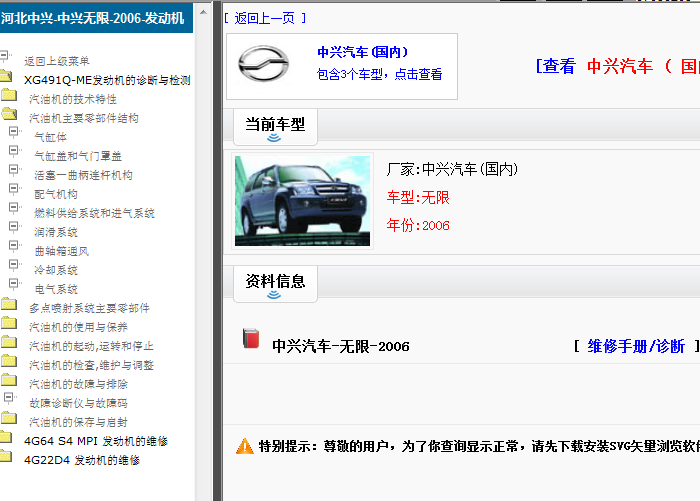700x501 pixels.
Task: Click the folder icon beside XG491Q-ME发动机的诊断与检测
Action: pos(6,76)
